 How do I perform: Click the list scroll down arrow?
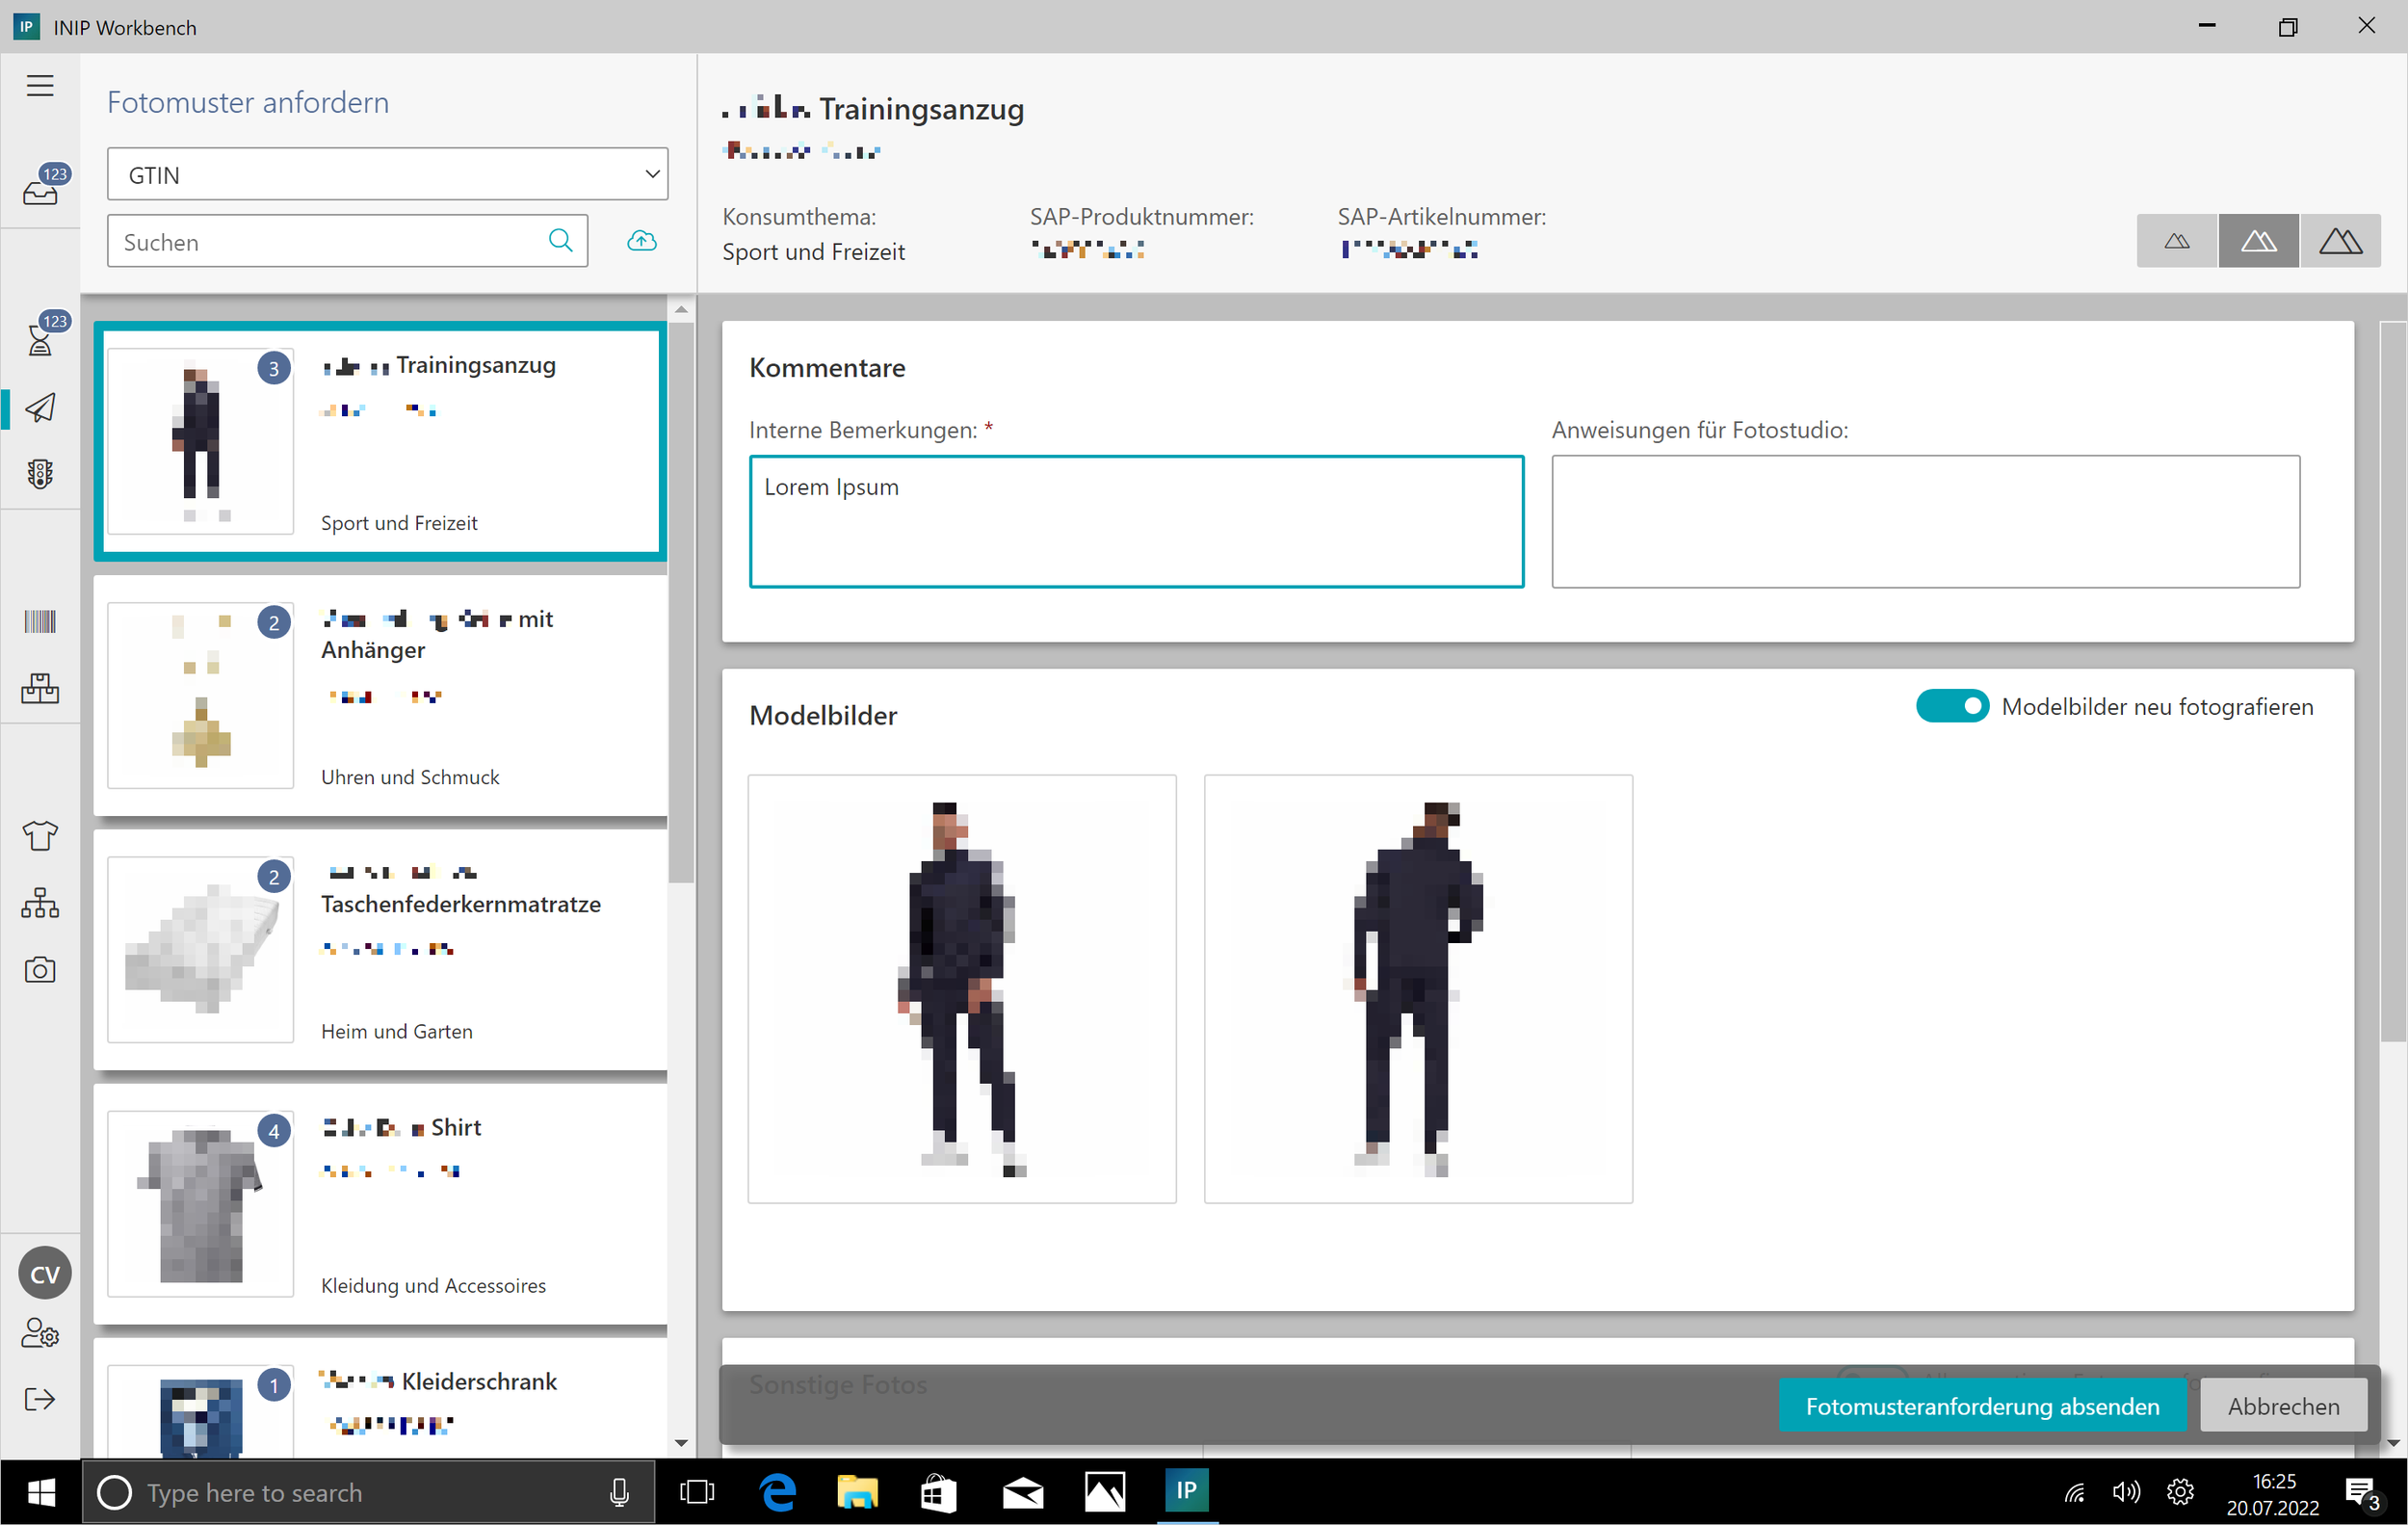[681, 1442]
